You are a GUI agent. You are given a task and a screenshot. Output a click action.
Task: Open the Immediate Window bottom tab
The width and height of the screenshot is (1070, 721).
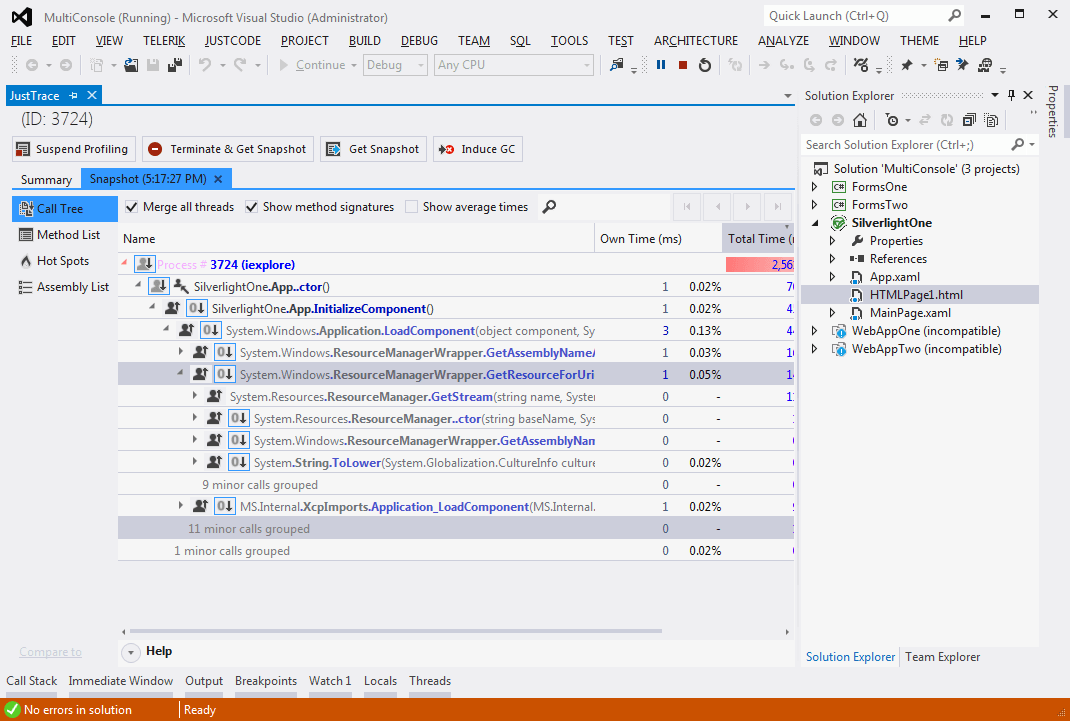(121, 681)
